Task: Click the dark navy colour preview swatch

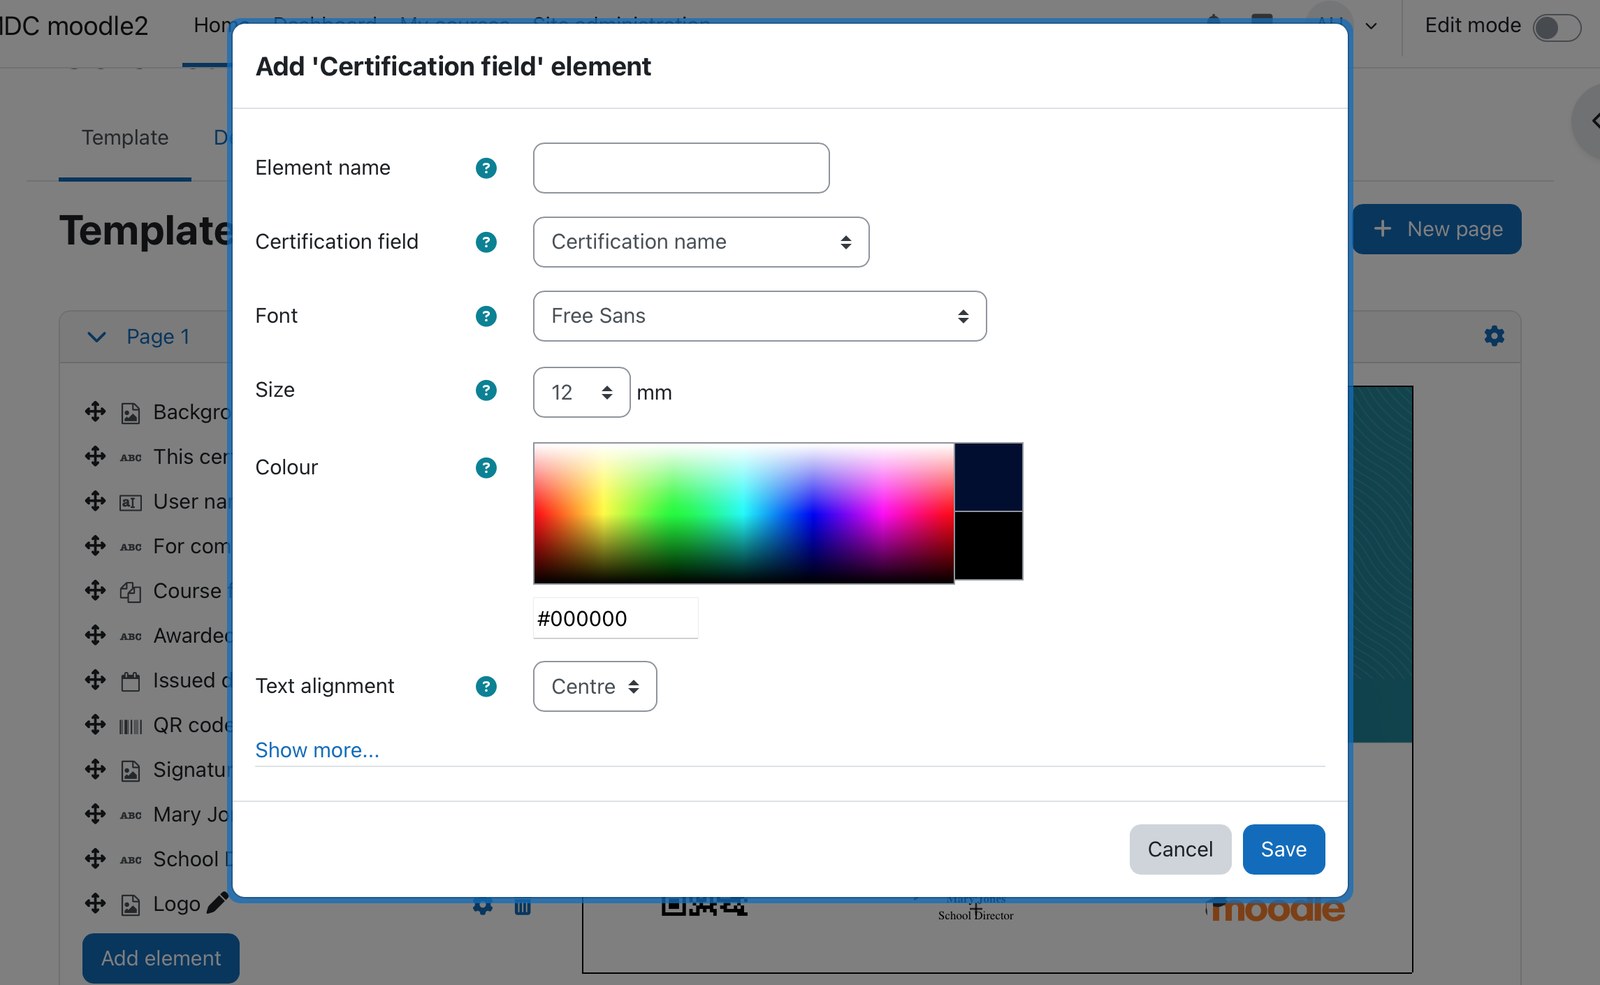Action: [988, 477]
